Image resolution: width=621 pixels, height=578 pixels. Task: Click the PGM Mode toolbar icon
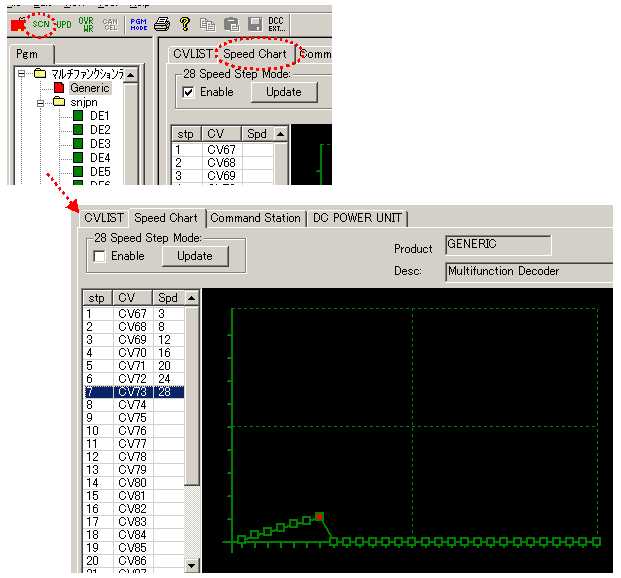click(x=138, y=21)
